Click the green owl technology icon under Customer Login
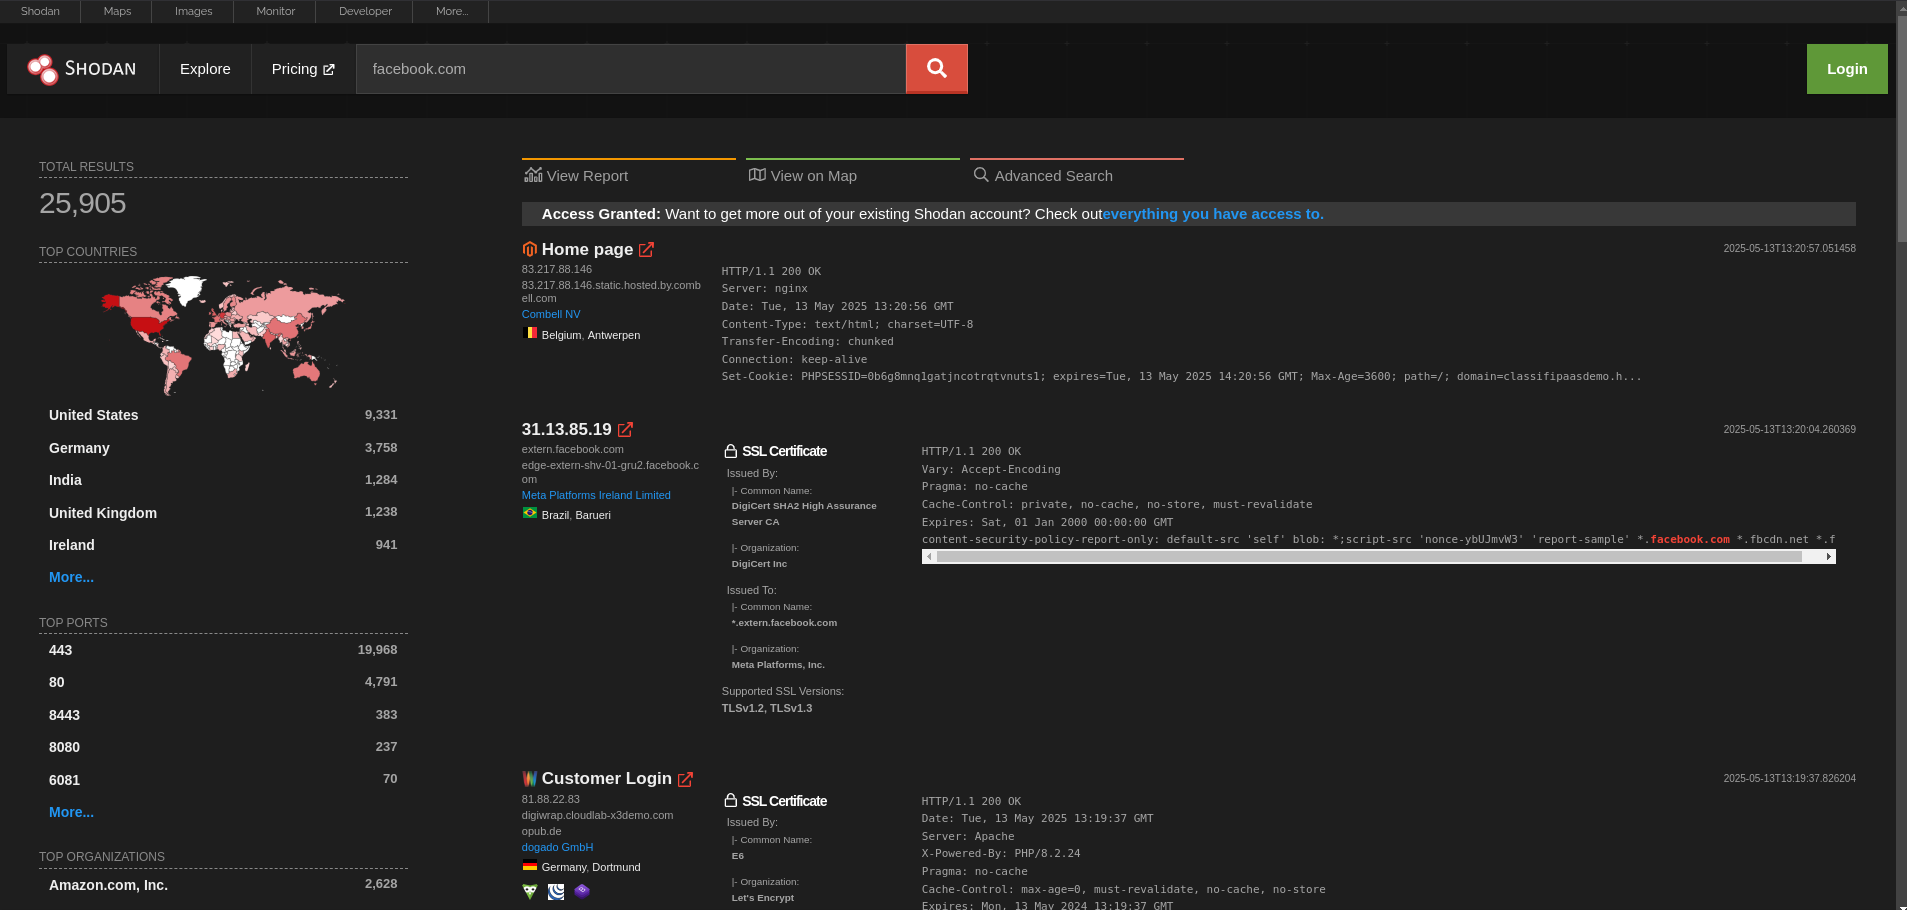This screenshot has width=1907, height=910. [529, 892]
